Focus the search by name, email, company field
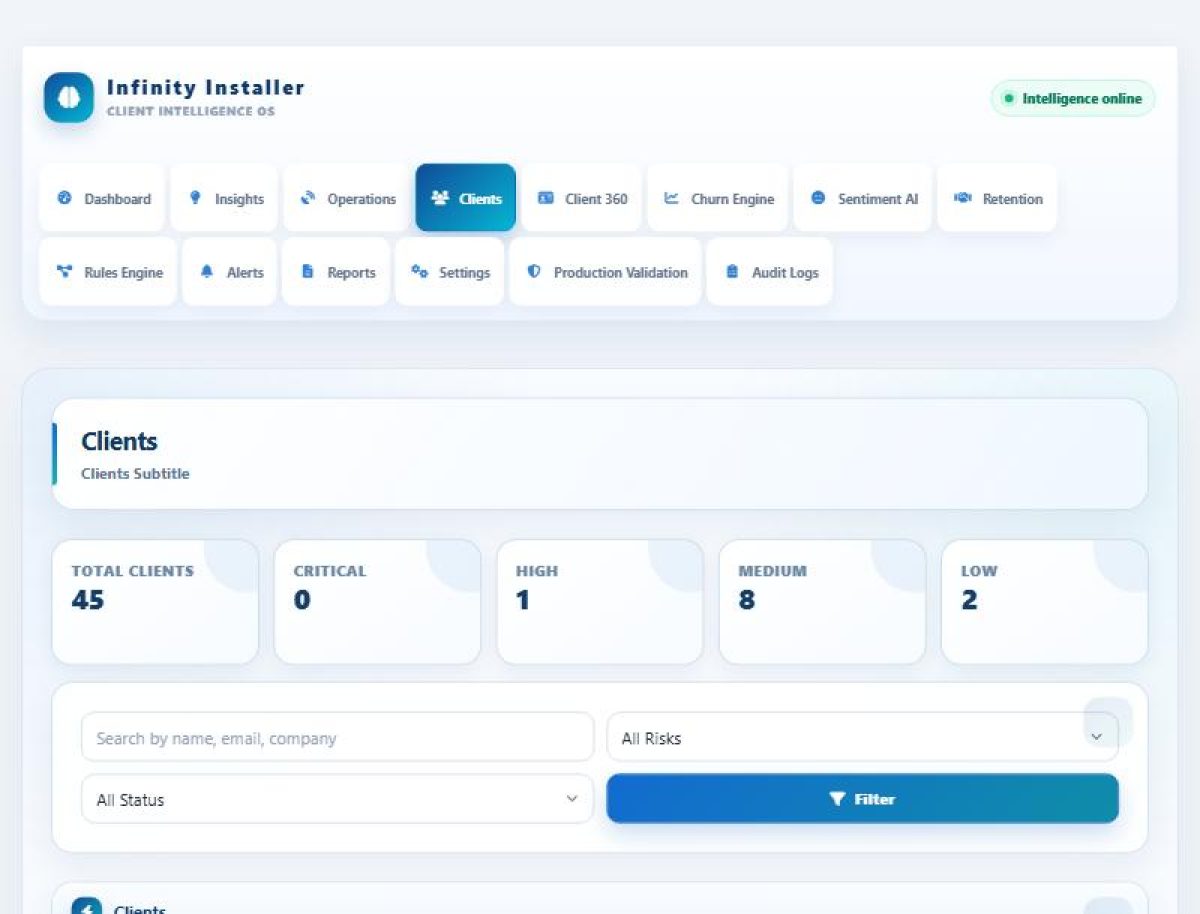 coord(337,737)
